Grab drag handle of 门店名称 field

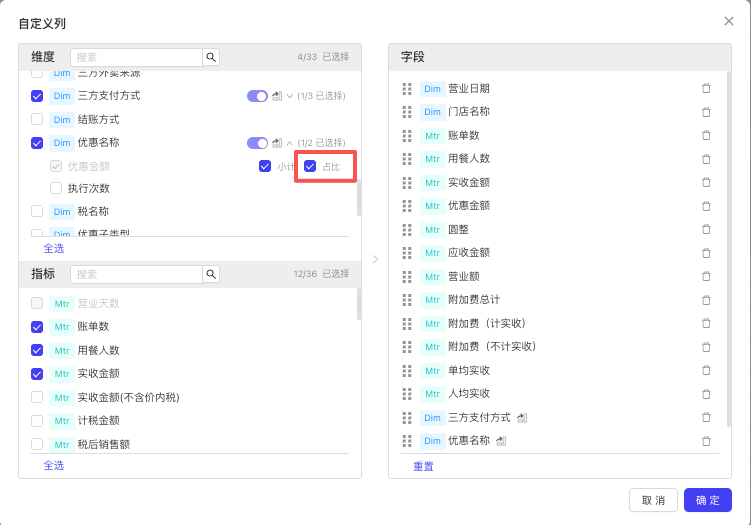(407, 112)
